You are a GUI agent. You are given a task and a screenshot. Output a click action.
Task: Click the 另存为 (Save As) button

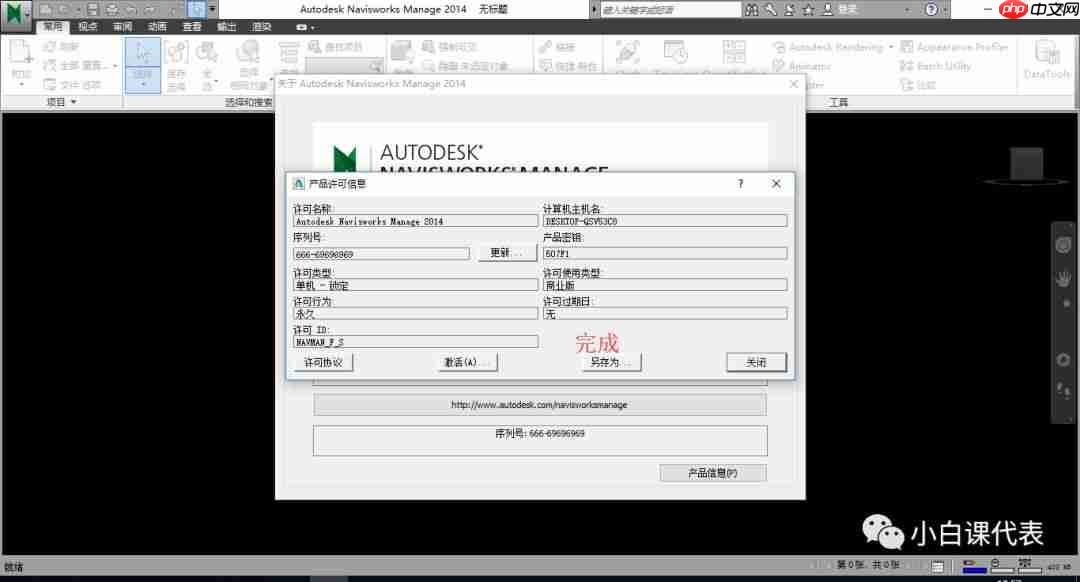coord(610,362)
